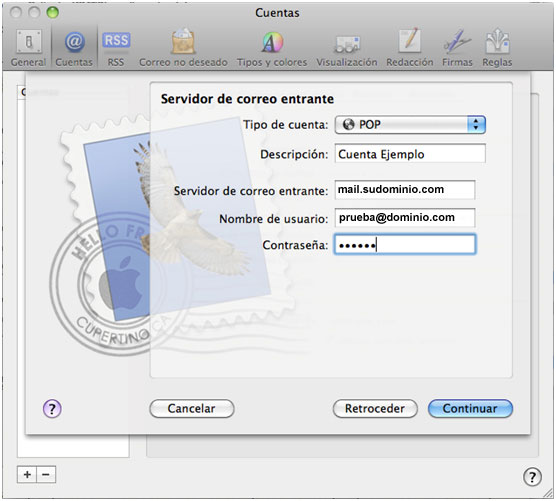Click the Contraseña password field
Viewport: 556px width, 501px height.
point(405,244)
